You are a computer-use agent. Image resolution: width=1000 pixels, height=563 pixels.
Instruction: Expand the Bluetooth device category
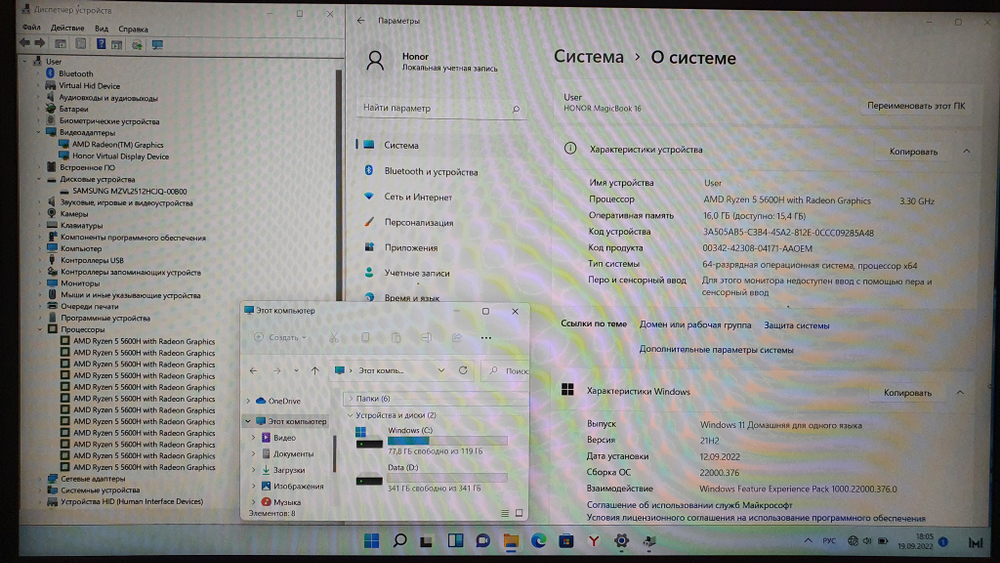click(38, 74)
